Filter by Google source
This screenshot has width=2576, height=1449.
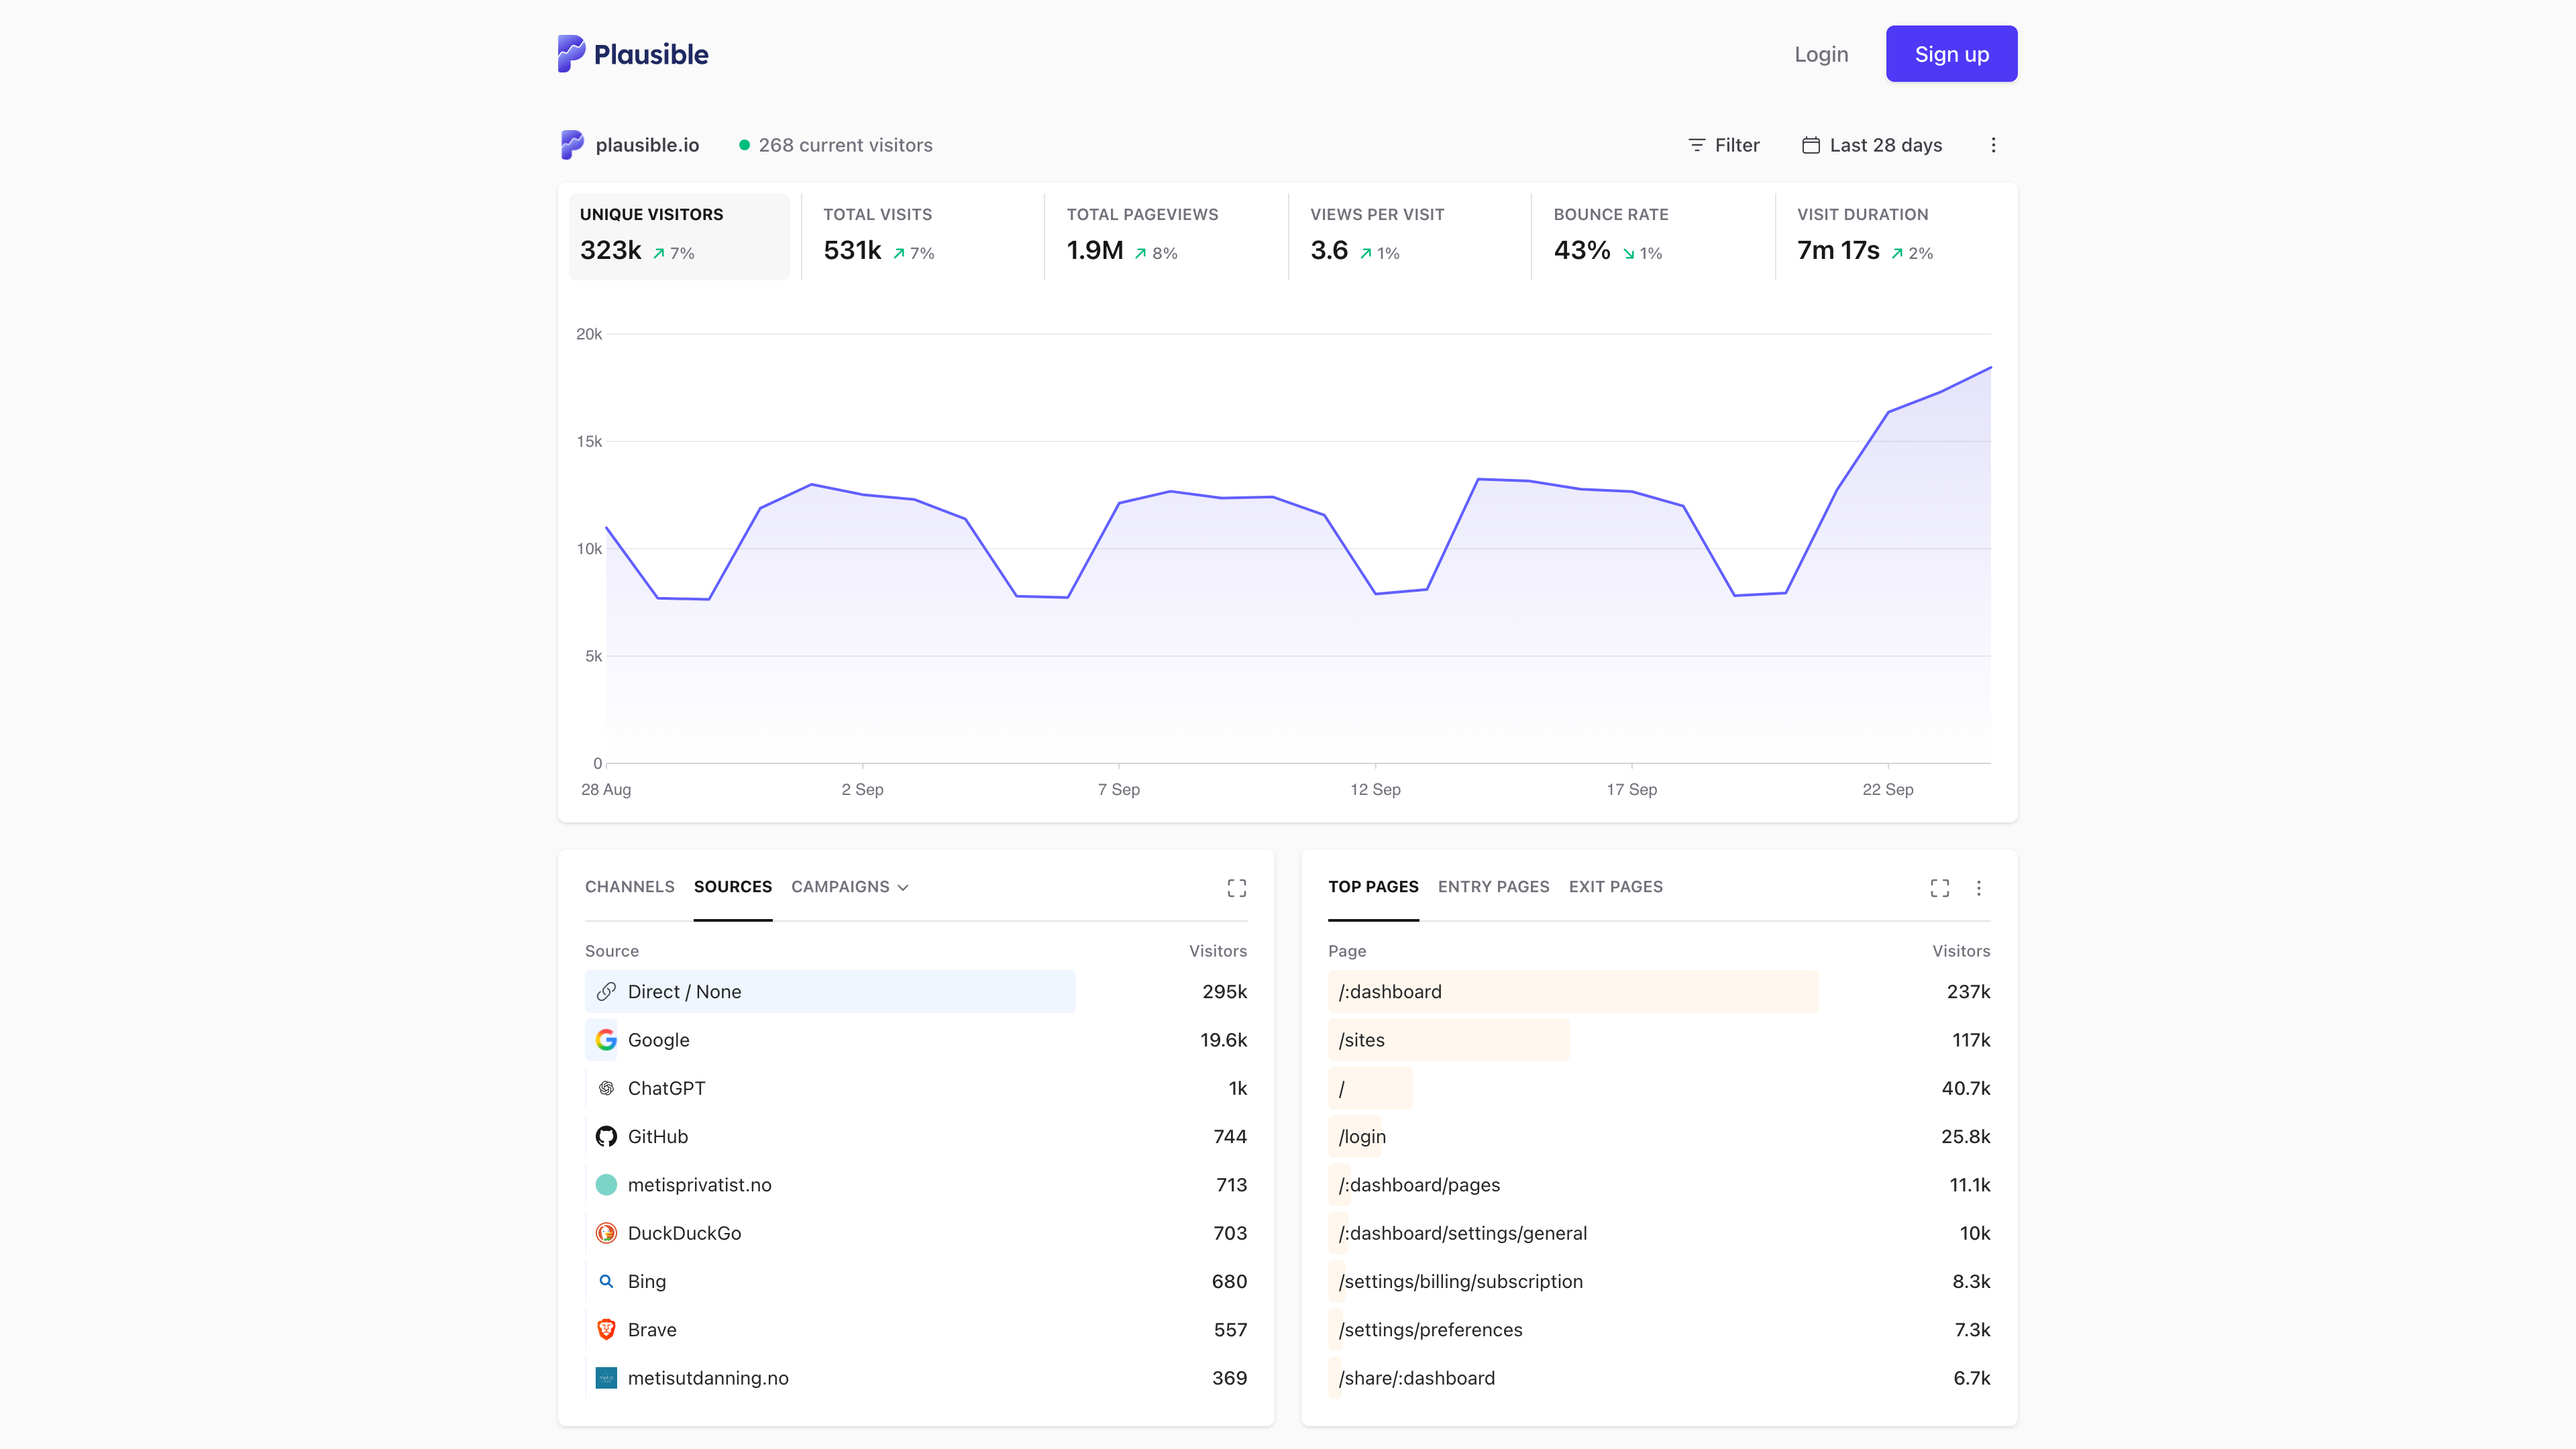[658, 1040]
